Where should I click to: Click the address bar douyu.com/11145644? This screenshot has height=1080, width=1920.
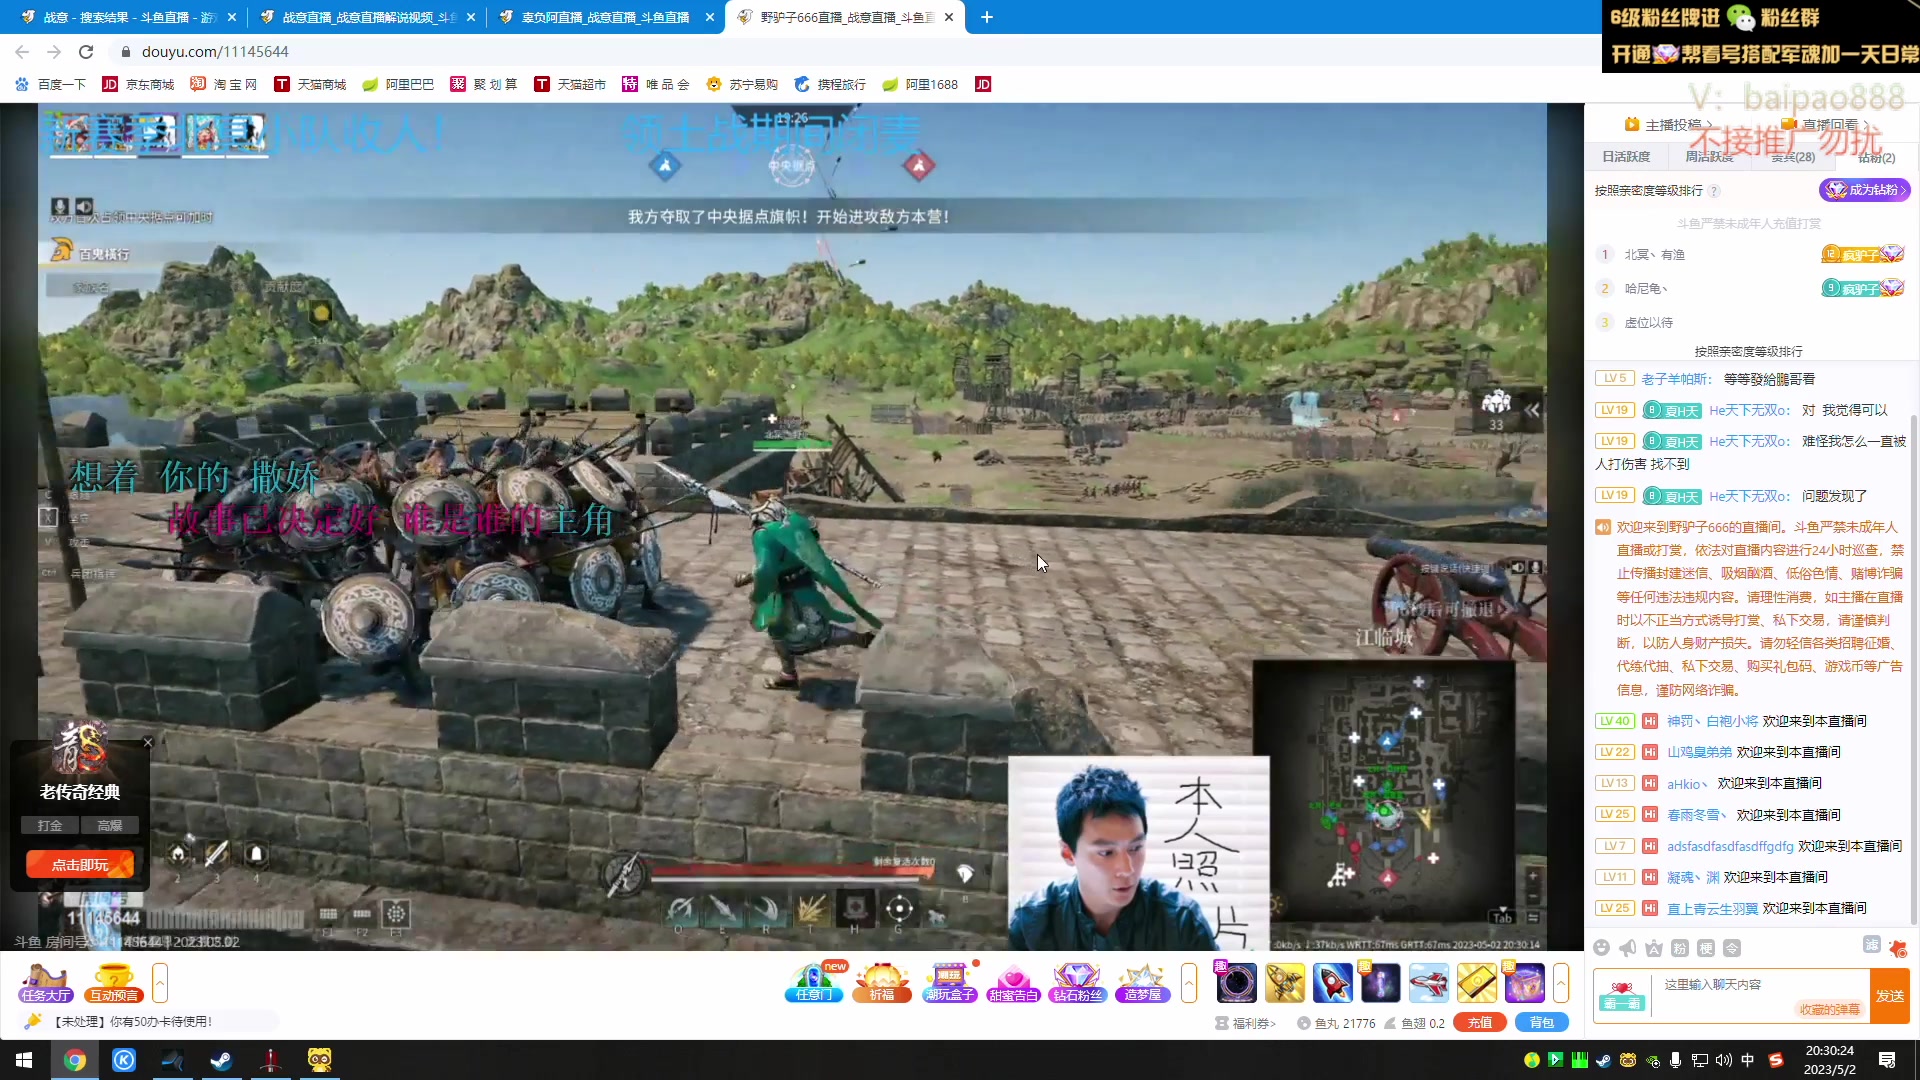click(x=214, y=52)
